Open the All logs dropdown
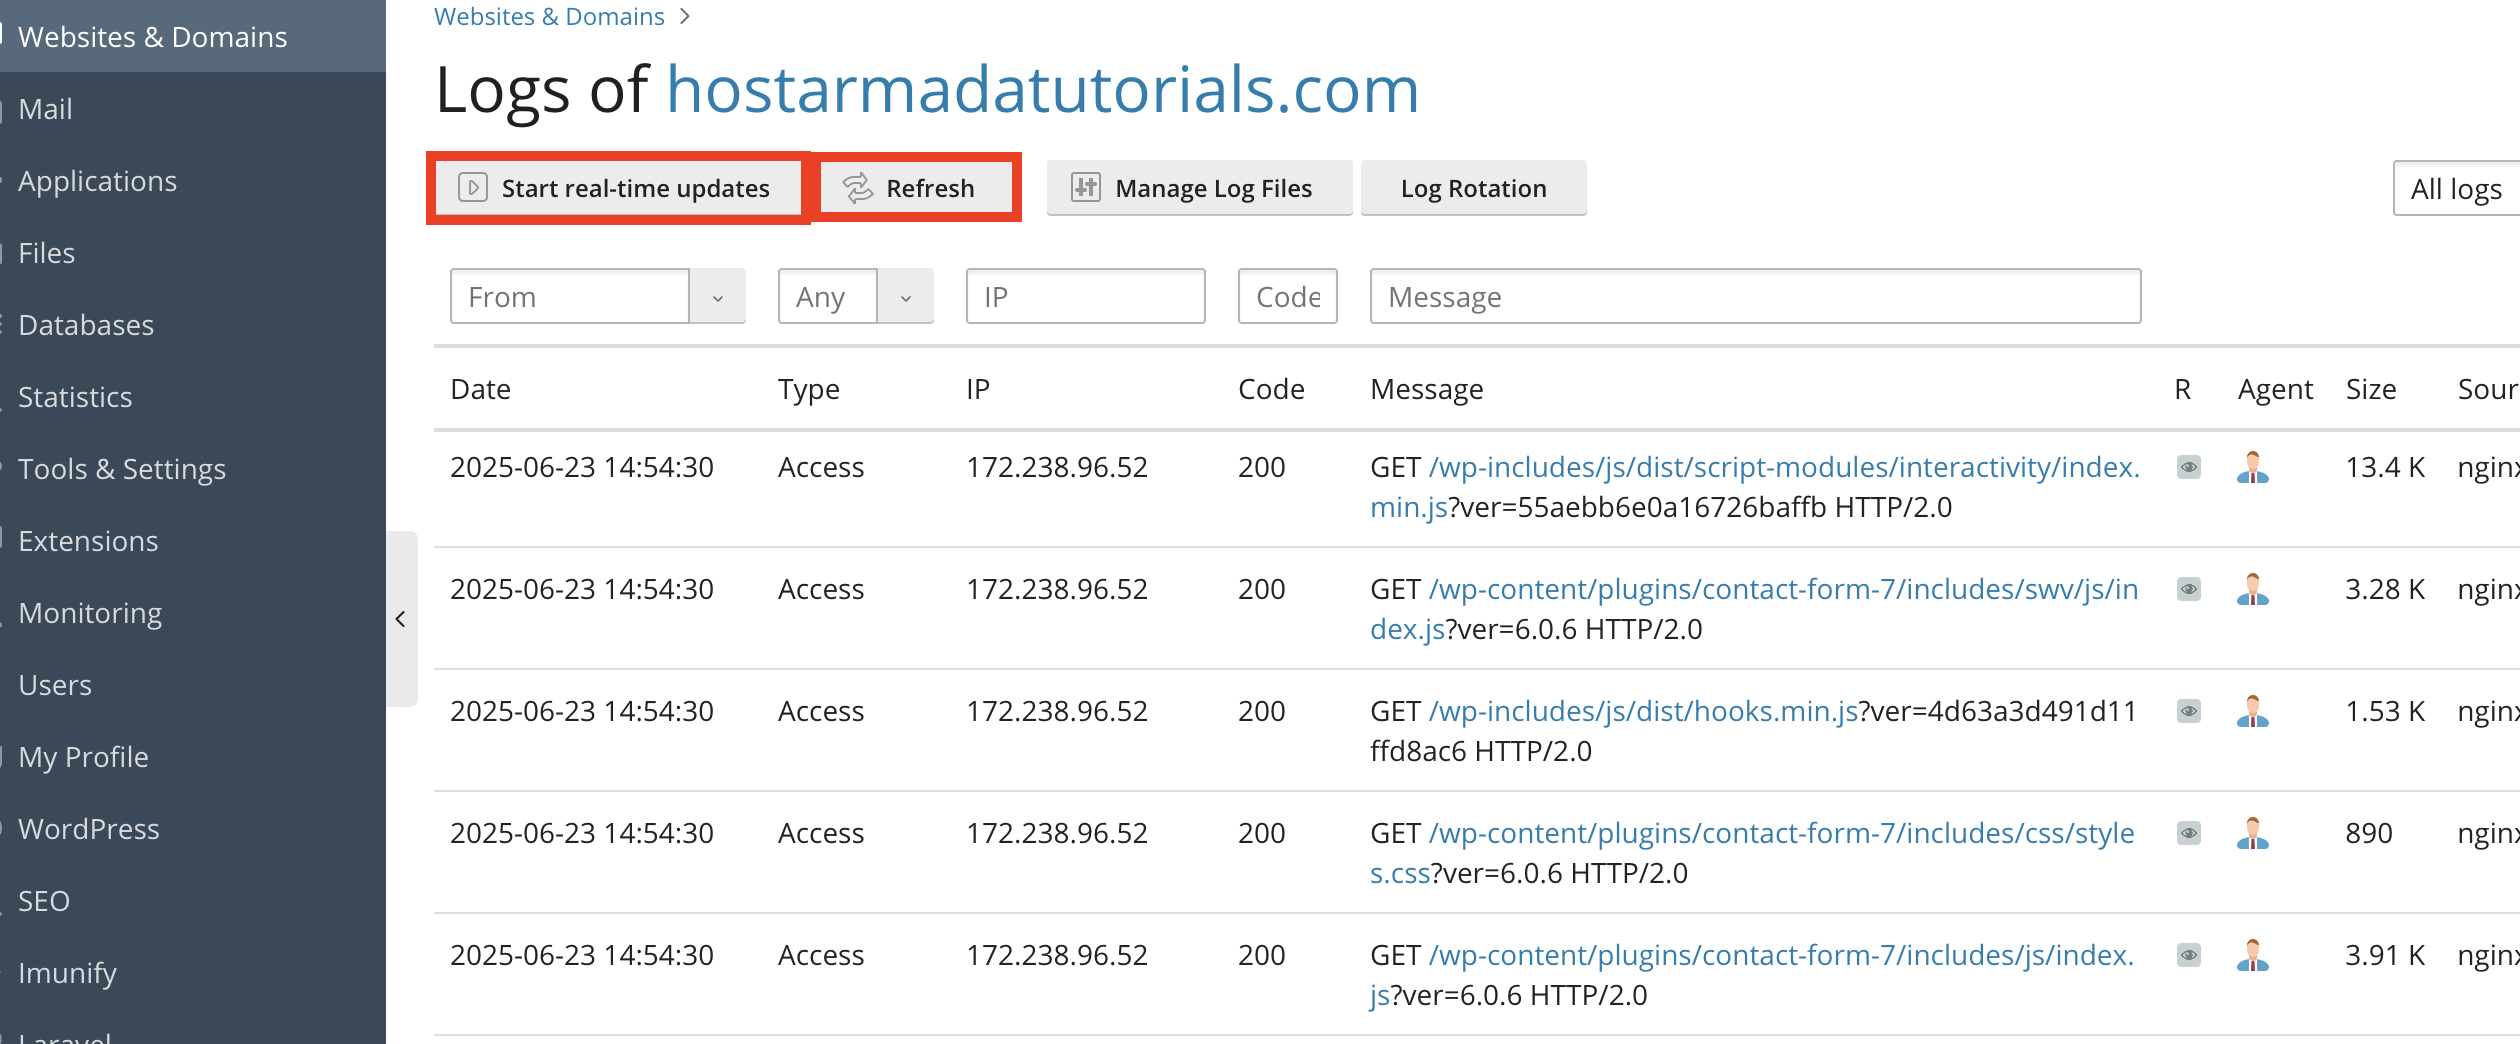 pos(2456,188)
